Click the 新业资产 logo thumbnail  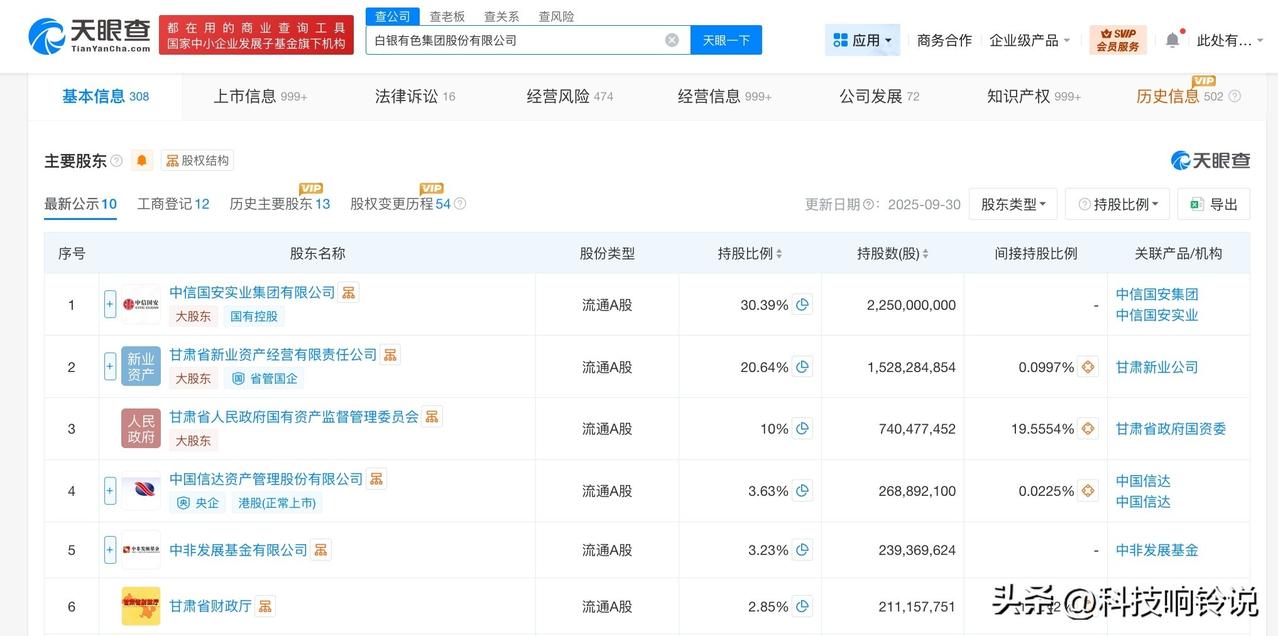141,366
